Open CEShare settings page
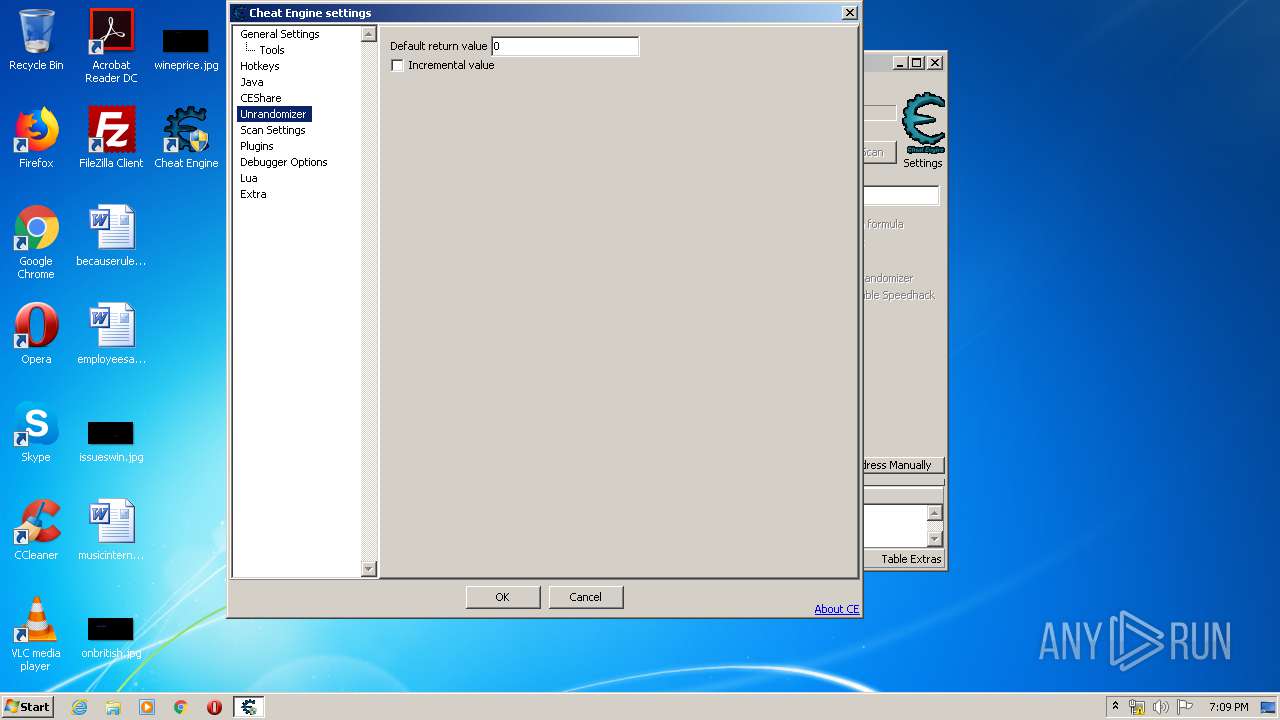Screen dimensions: 1280x720 (x=261, y=98)
